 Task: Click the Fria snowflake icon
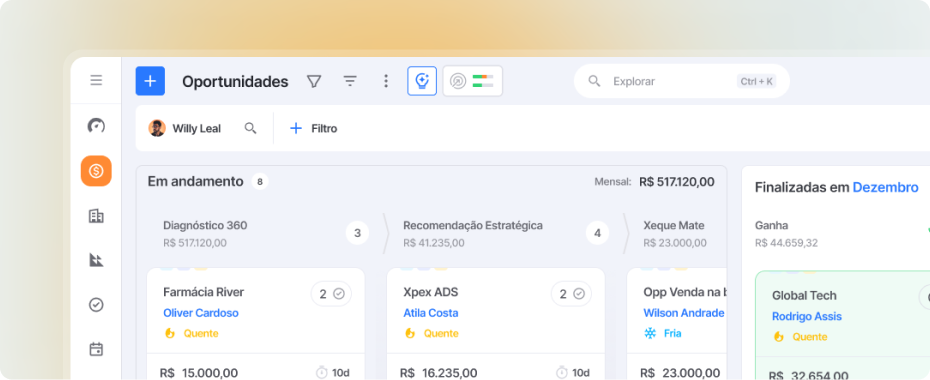650,333
